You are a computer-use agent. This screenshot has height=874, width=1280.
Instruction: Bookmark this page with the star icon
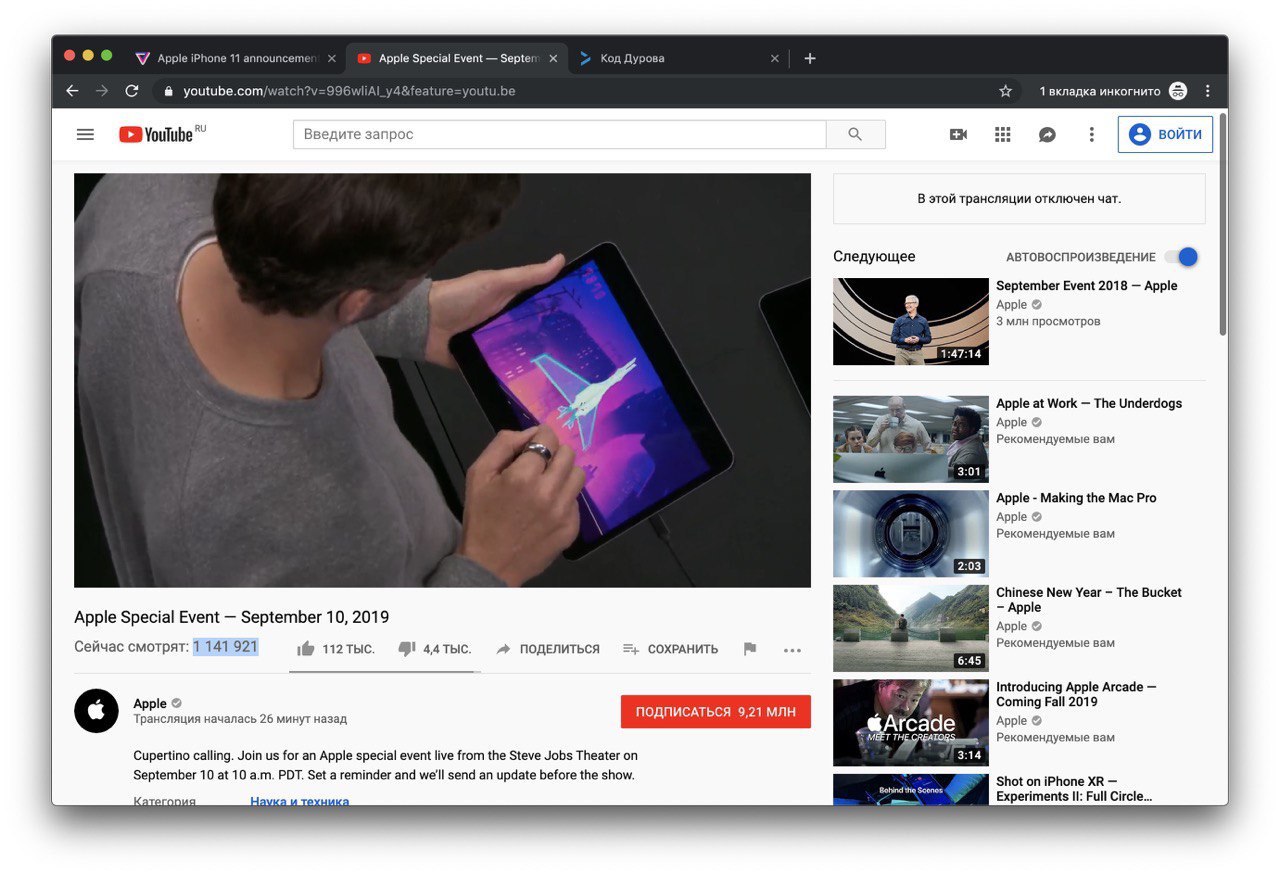[x=1005, y=91]
